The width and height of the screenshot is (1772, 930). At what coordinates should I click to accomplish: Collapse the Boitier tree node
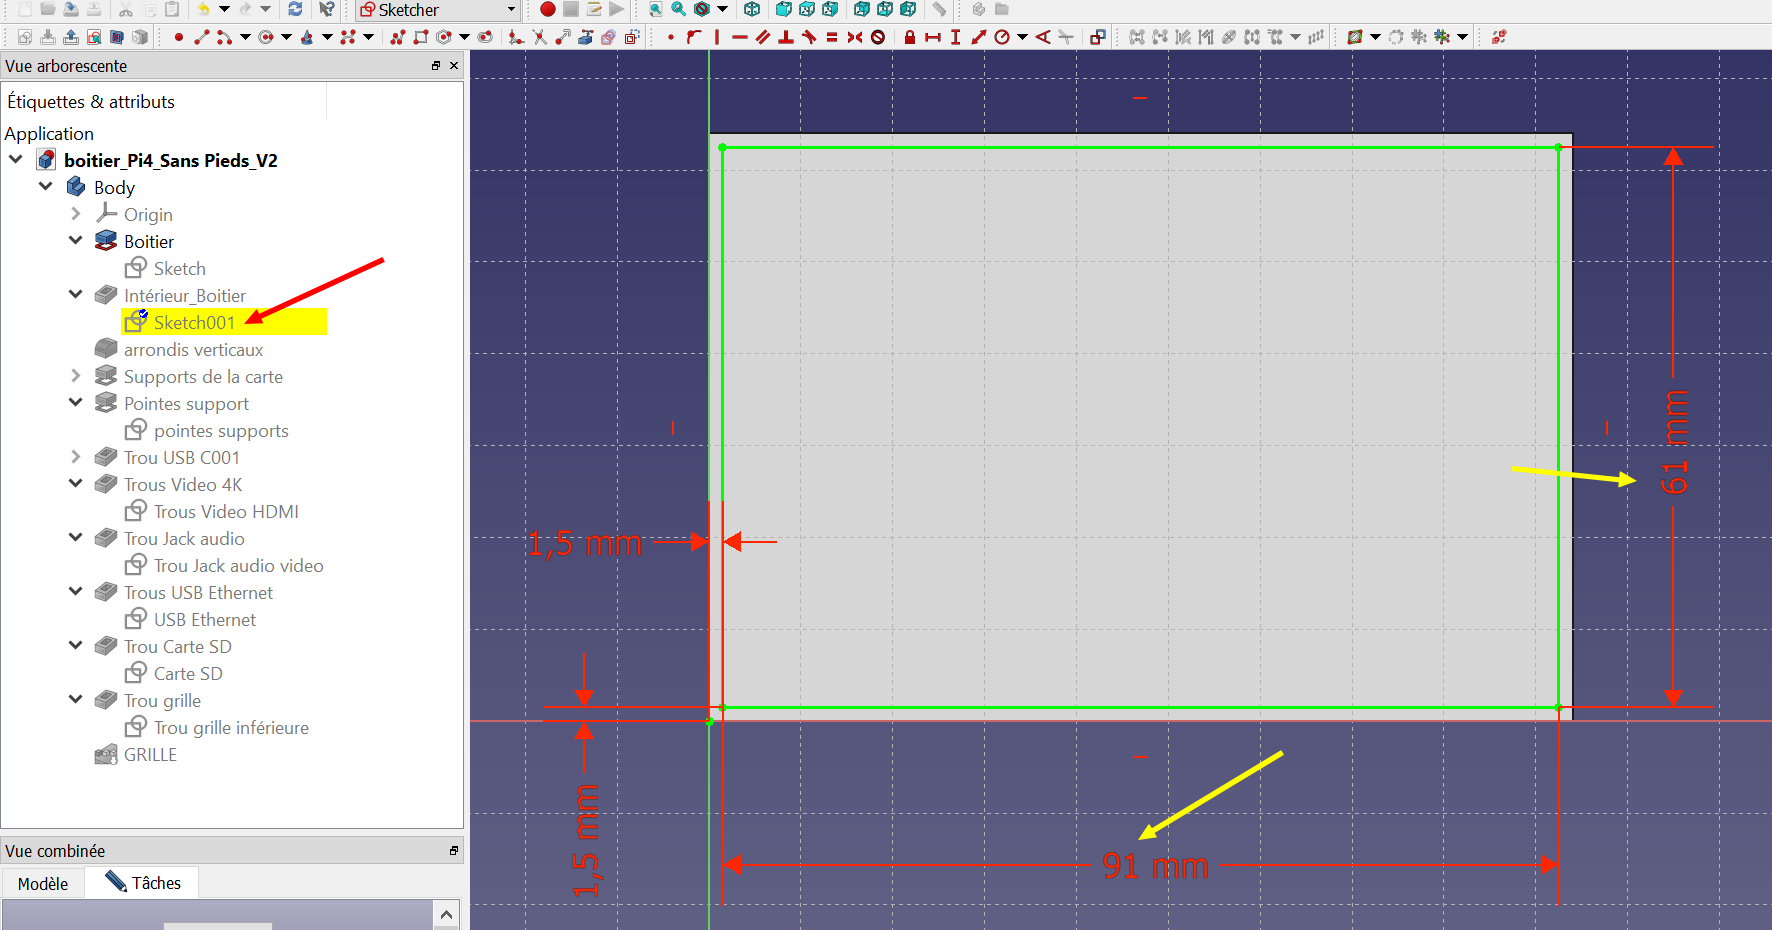point(76,240)
